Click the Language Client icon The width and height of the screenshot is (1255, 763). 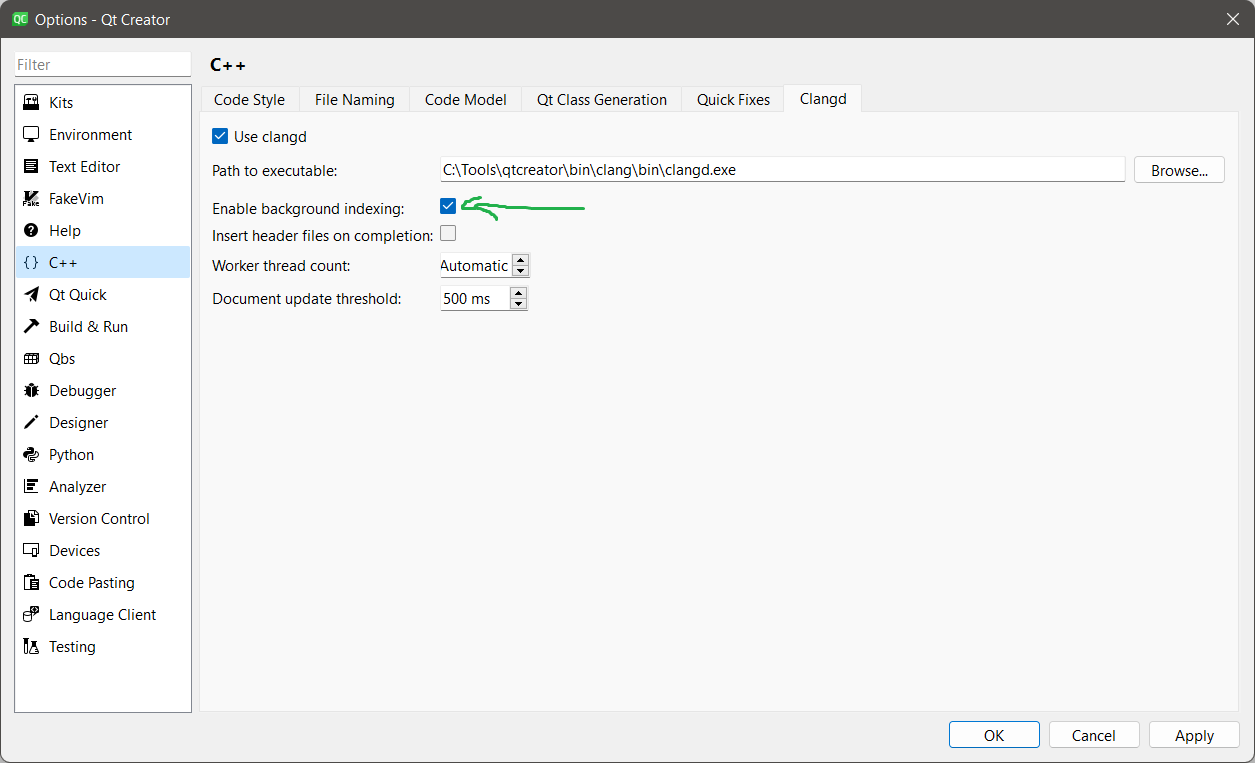coord(31,615)
